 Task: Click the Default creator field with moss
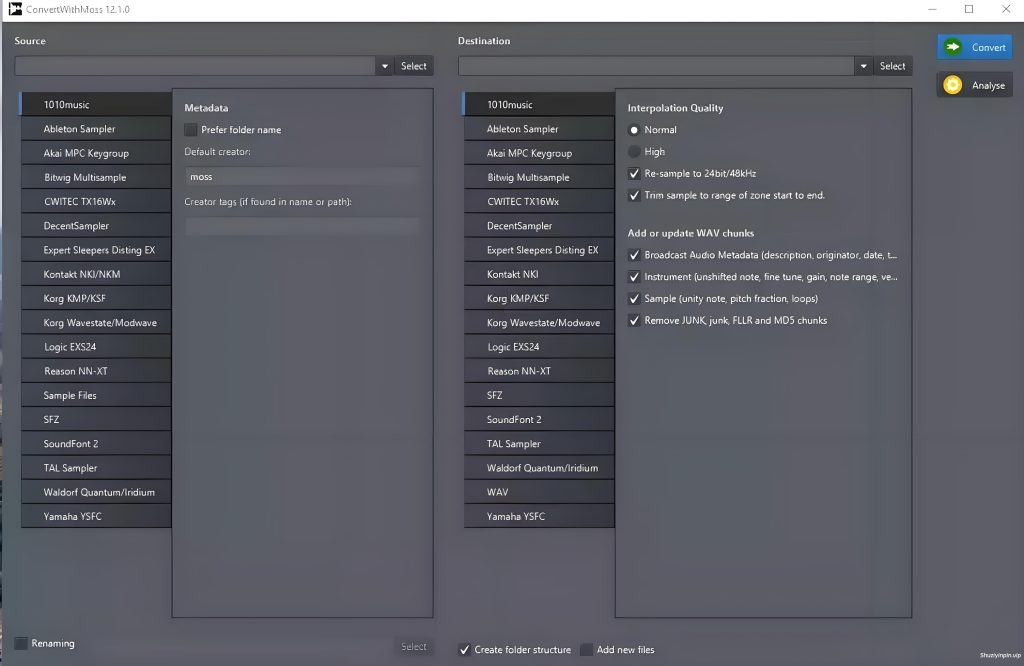302,177
